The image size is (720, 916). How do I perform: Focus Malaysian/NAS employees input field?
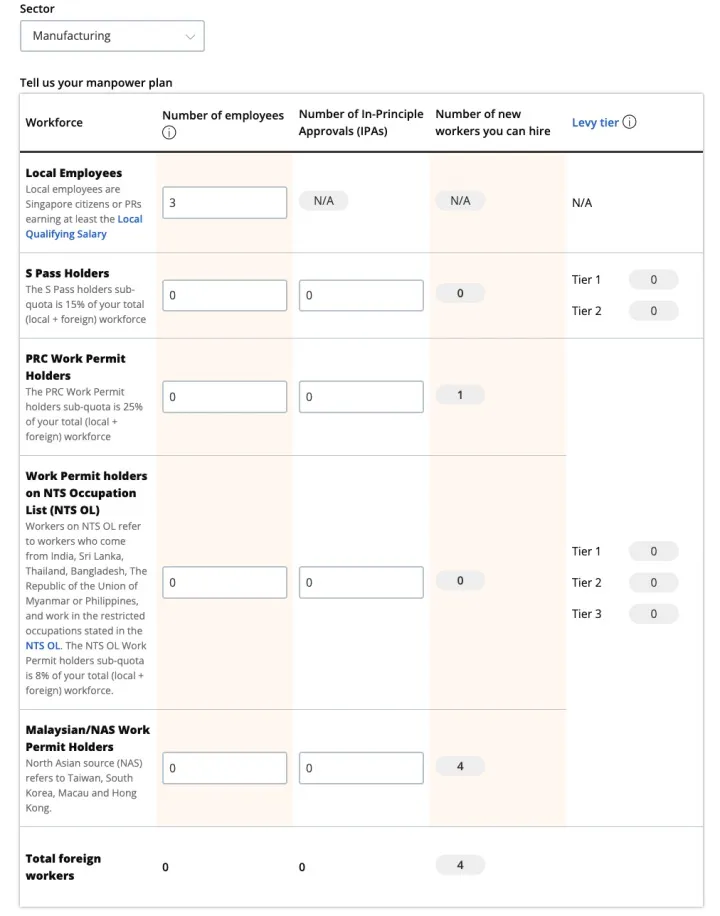[x=224, y=768]
